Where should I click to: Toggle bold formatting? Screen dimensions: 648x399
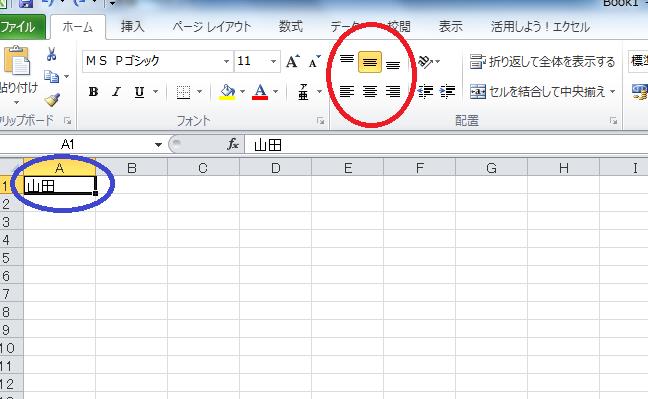click(93, 91)
